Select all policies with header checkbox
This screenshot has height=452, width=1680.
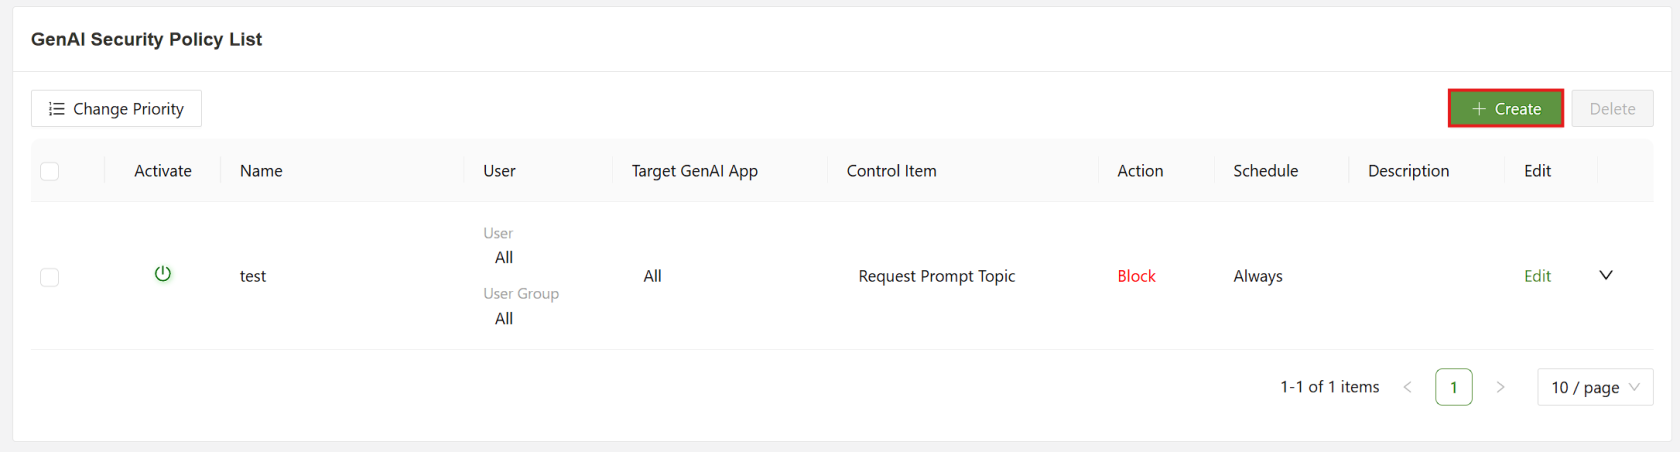pos(50,171)
